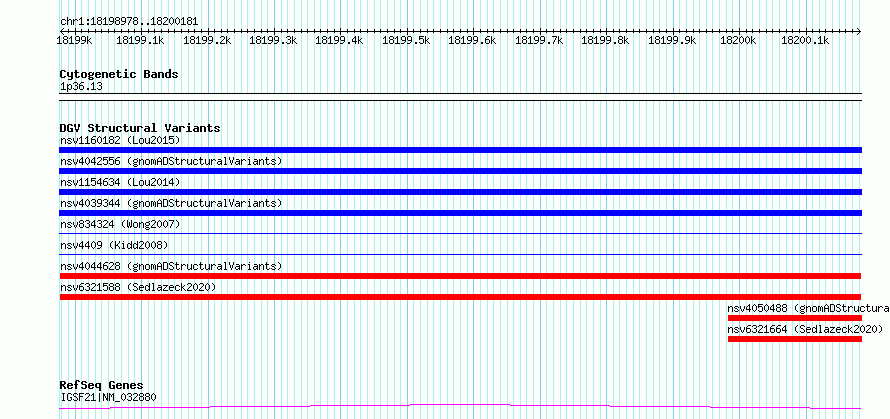
Task: Click the 18199.5k ruler mark
Action: [x=406, y=40]
